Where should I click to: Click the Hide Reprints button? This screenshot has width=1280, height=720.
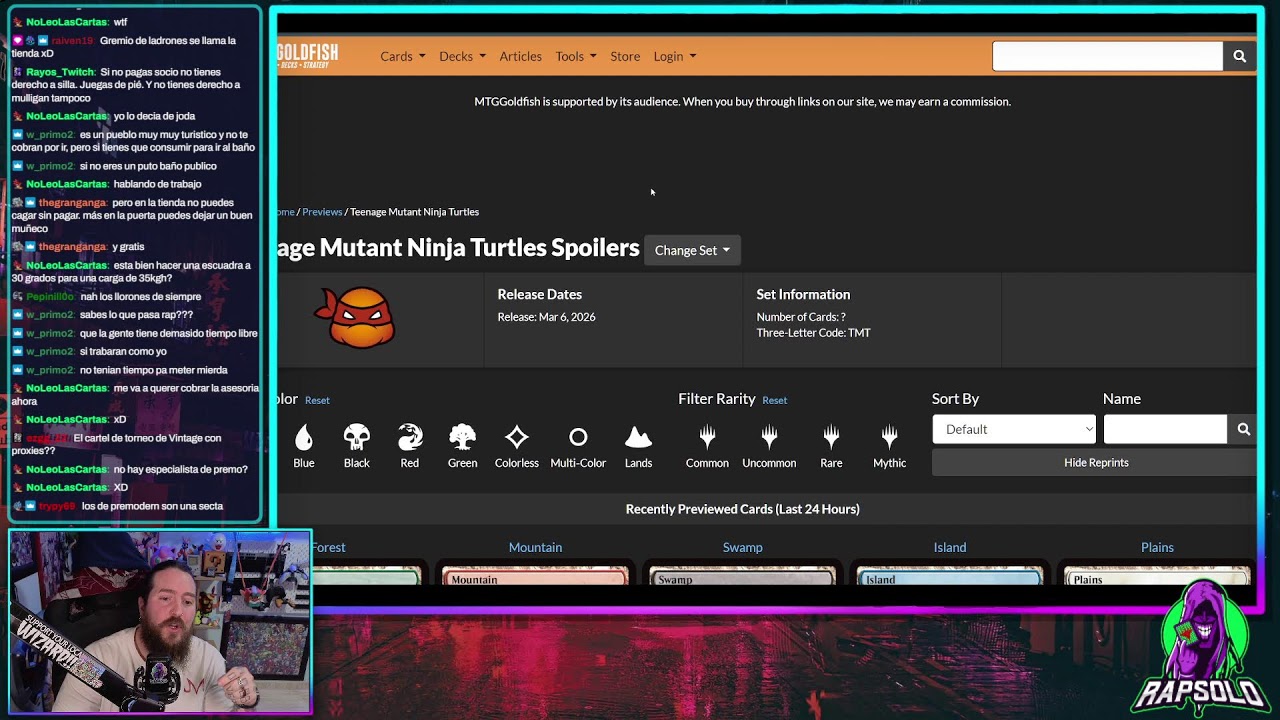[1096, 463]
